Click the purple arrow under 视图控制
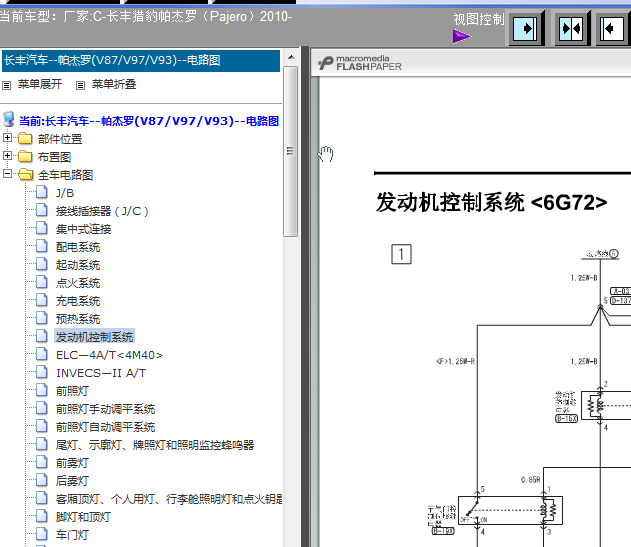 click(x=462, y=36)
